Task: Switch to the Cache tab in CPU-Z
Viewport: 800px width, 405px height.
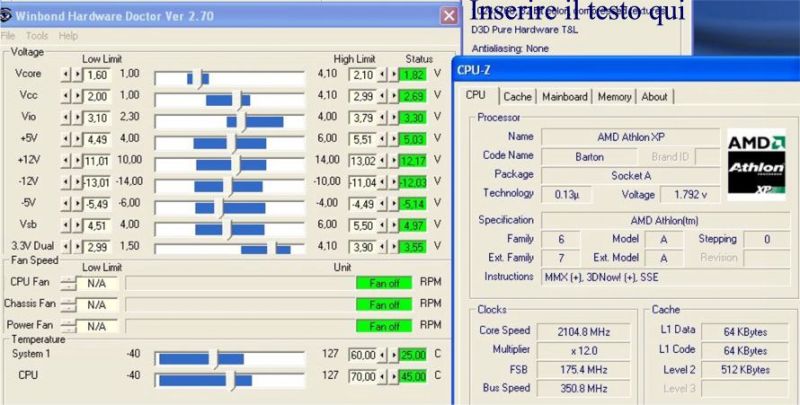Action: pyautogui.click(x=517, y=96)
